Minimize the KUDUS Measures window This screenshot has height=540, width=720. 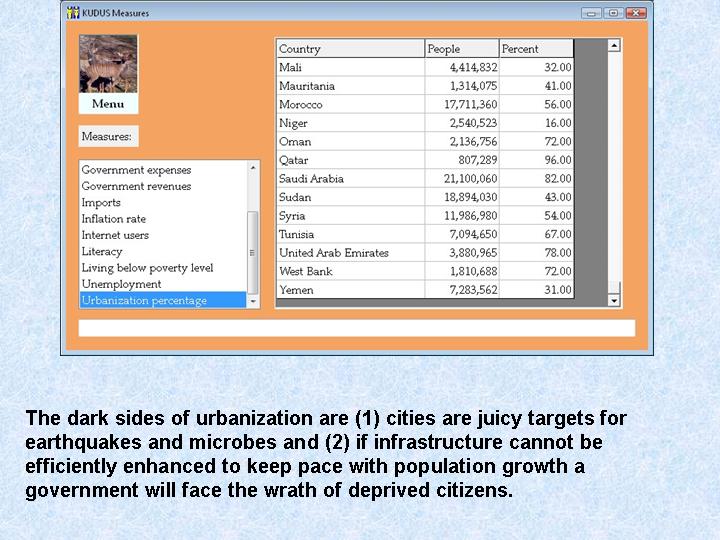(x=591, y=13)
